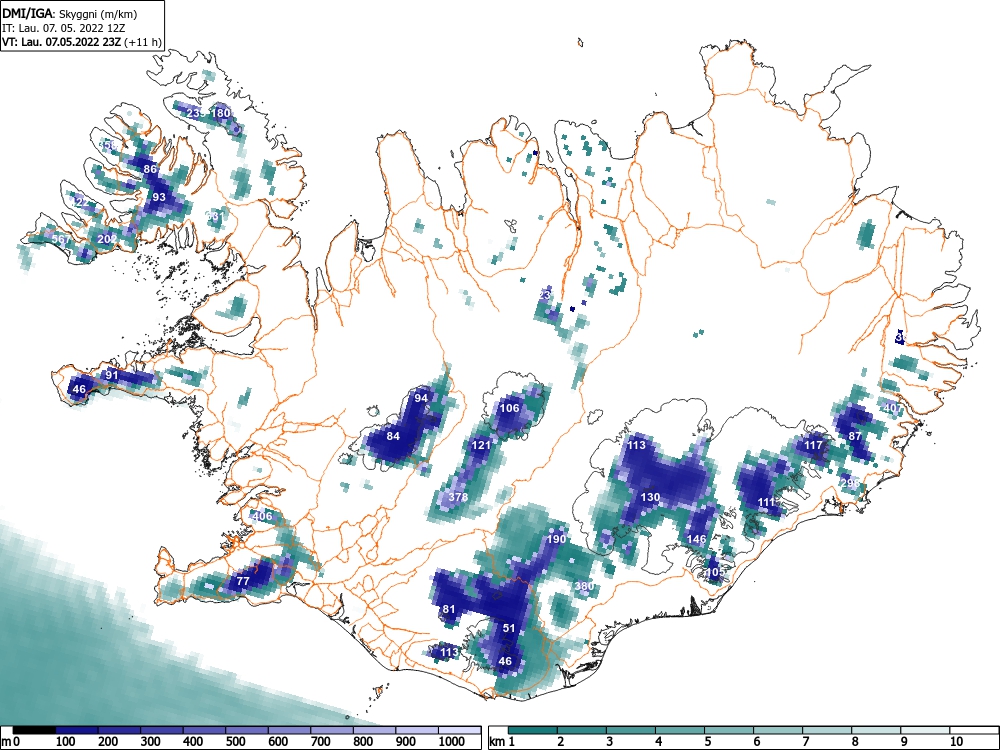Click the teal swatch between km 5 and 6

pos(729,730)
